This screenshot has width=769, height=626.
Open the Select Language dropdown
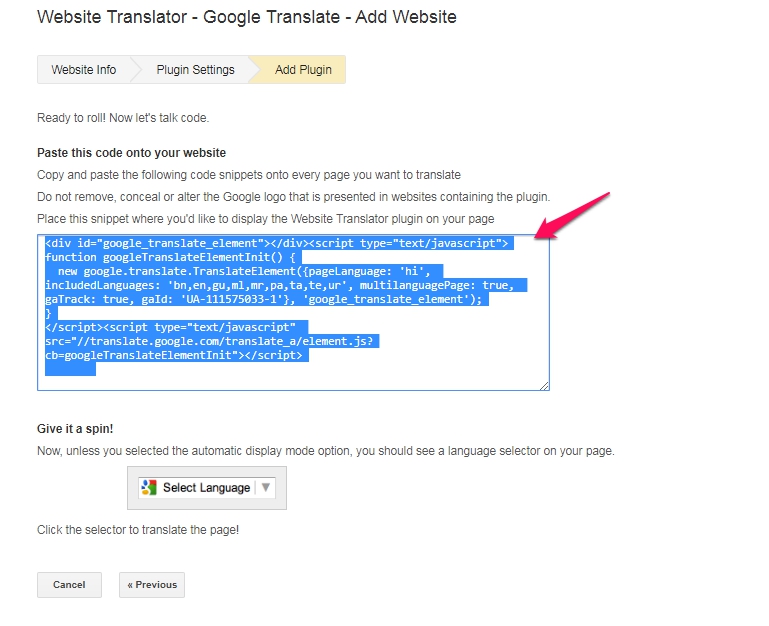click(x=206, y=488)
